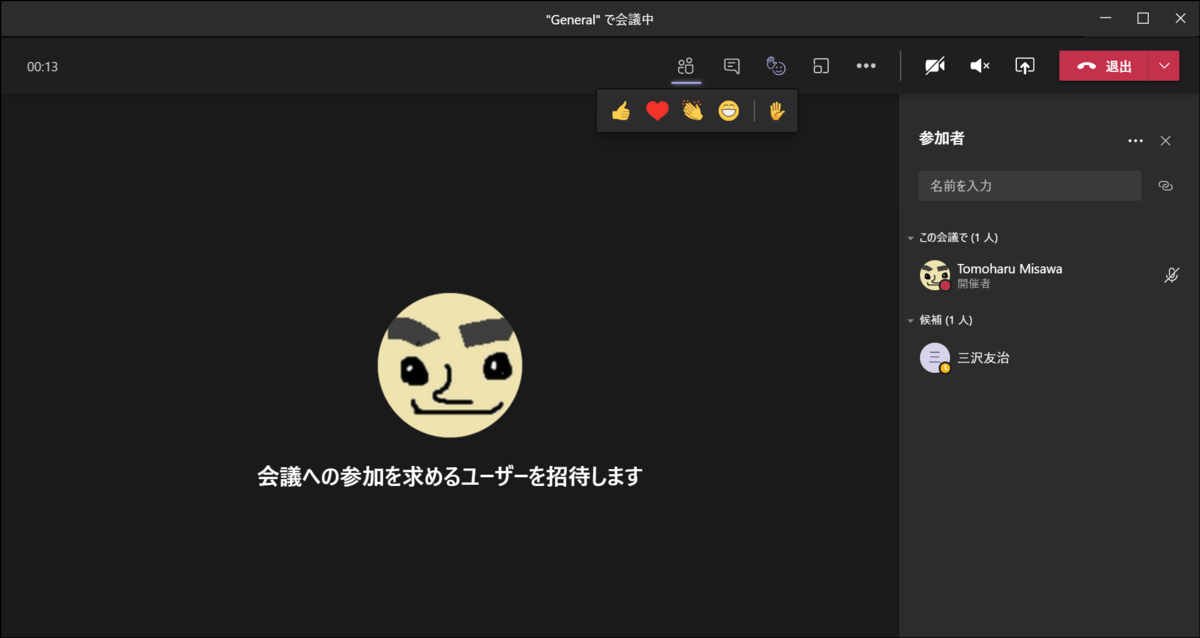Screen dimensions: 1200x638
Task: Raise hand with hand icon
Action: coord(777,111)
